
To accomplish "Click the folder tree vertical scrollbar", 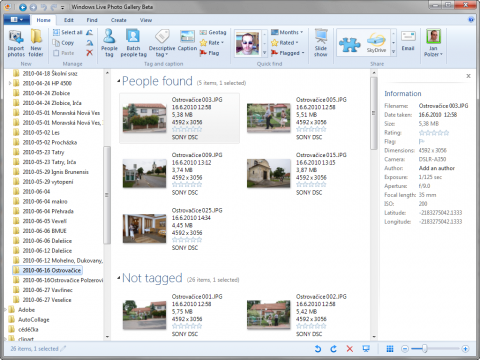I will (x=107, y=195).
